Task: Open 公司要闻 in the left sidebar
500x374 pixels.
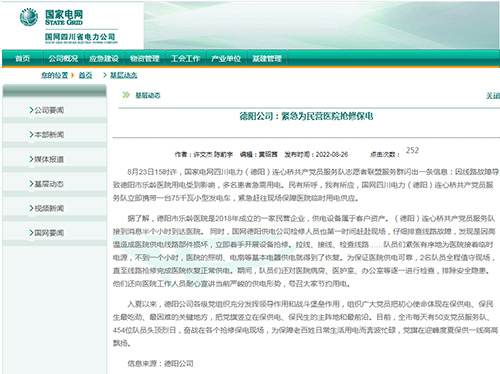Action: coord(49,110)
